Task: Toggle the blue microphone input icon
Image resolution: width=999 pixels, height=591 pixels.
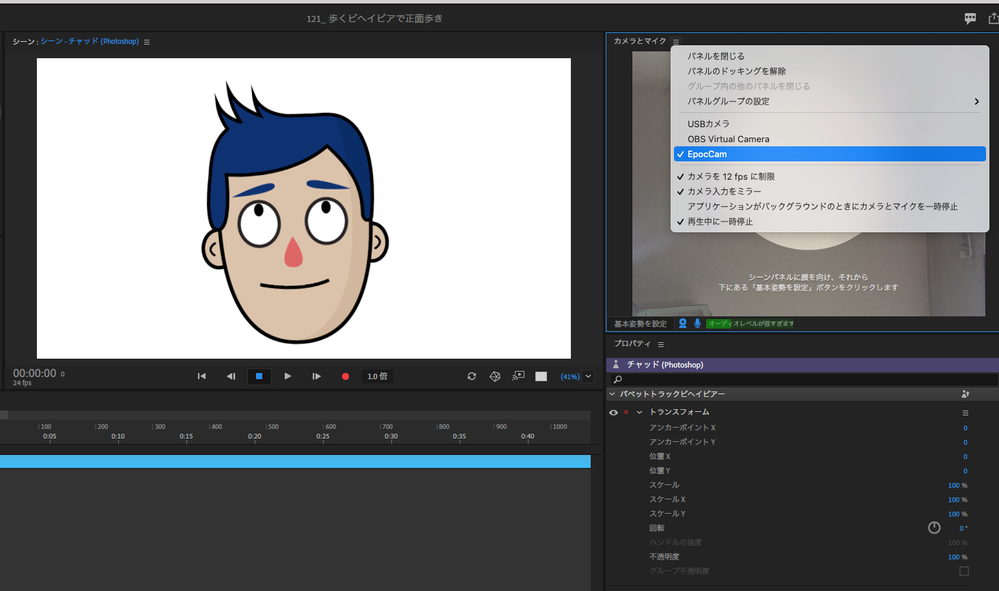Action: 697,324
